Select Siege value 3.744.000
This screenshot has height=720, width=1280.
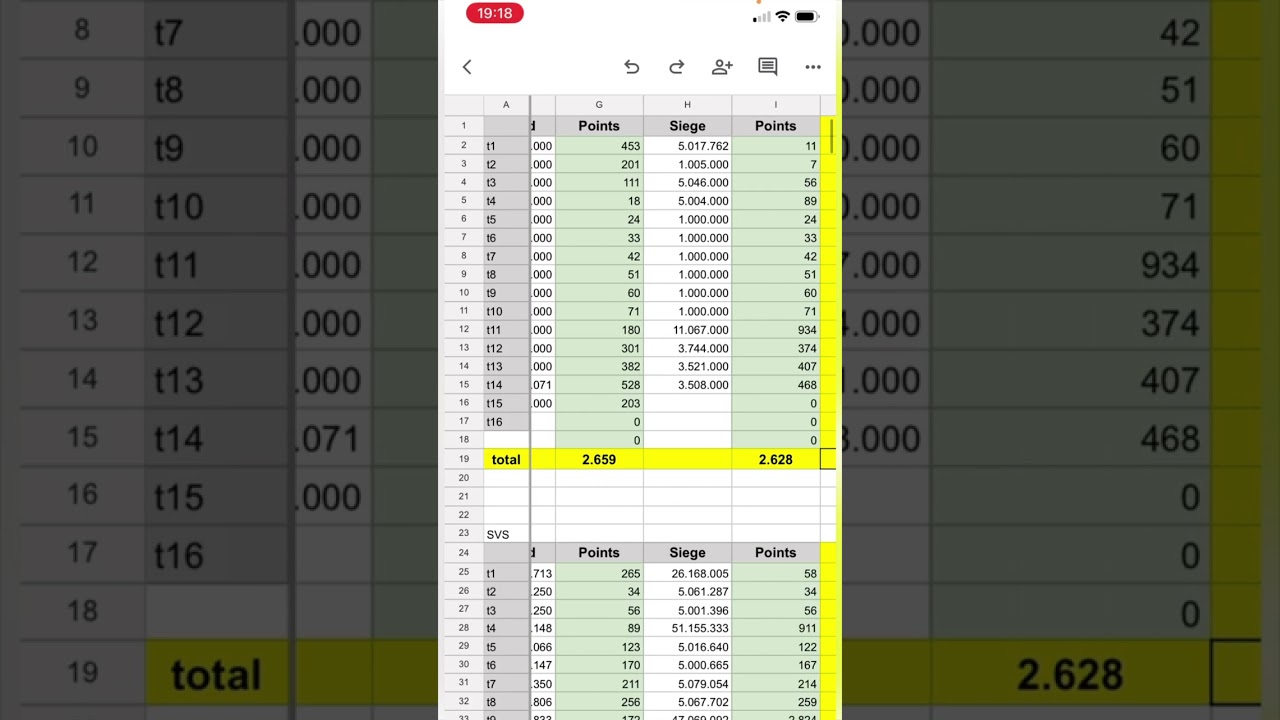pyautogui.click(x=687, y=348)
